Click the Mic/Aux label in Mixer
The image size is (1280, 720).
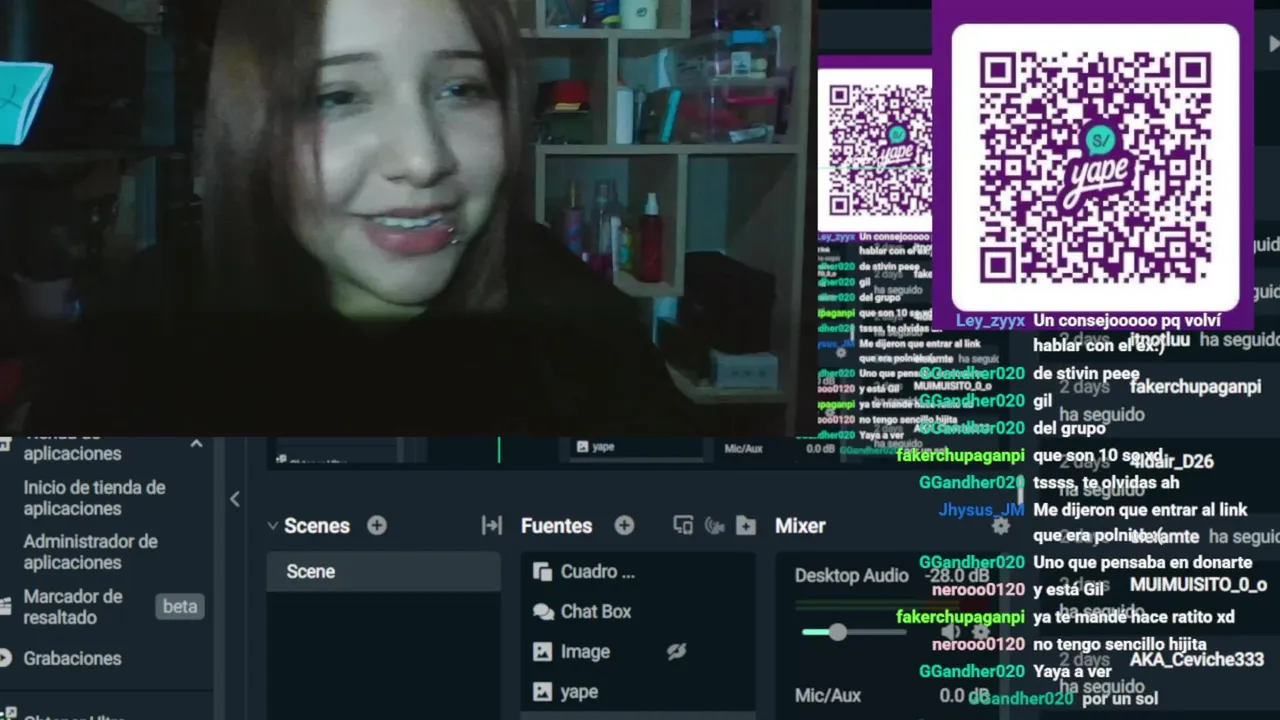click(x=828, y=695)
